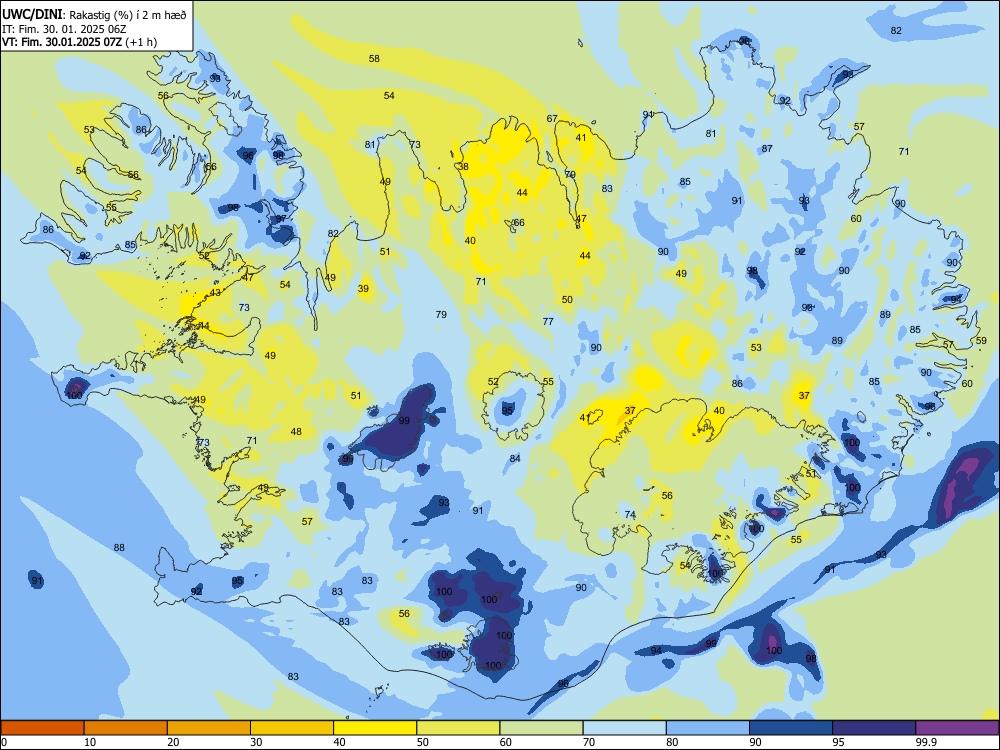The width and height of the screenshot is (1000, 750).
Task: Click the legend scale label '20'
Action: [173, 742]
